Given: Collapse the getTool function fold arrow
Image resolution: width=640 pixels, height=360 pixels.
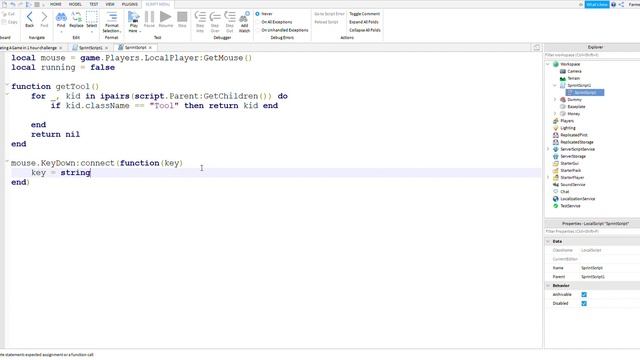Looking at the screenshot, I should pyautogui.click(x=7, y=85).
